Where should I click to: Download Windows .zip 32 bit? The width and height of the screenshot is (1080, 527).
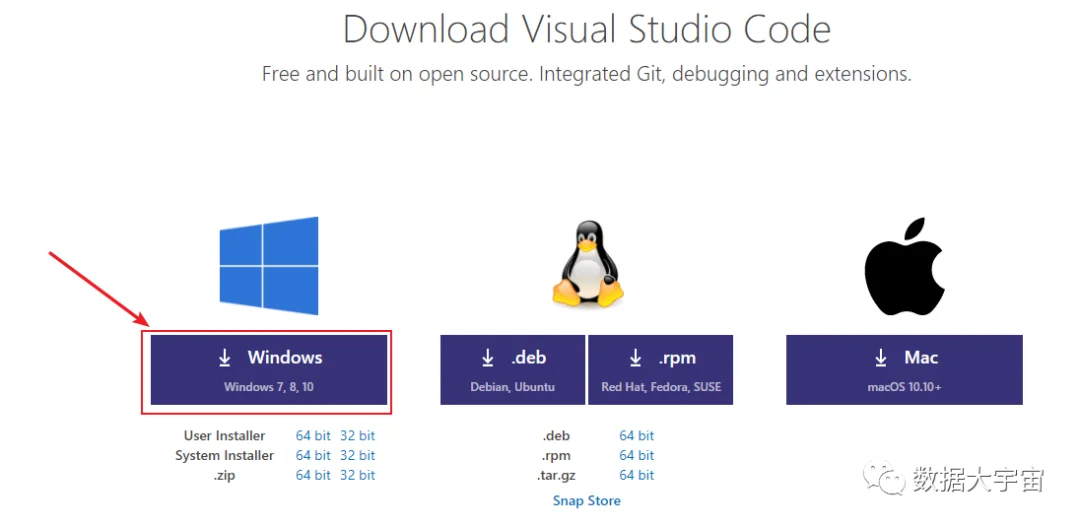pyautogui.click(x=357, y=475)
